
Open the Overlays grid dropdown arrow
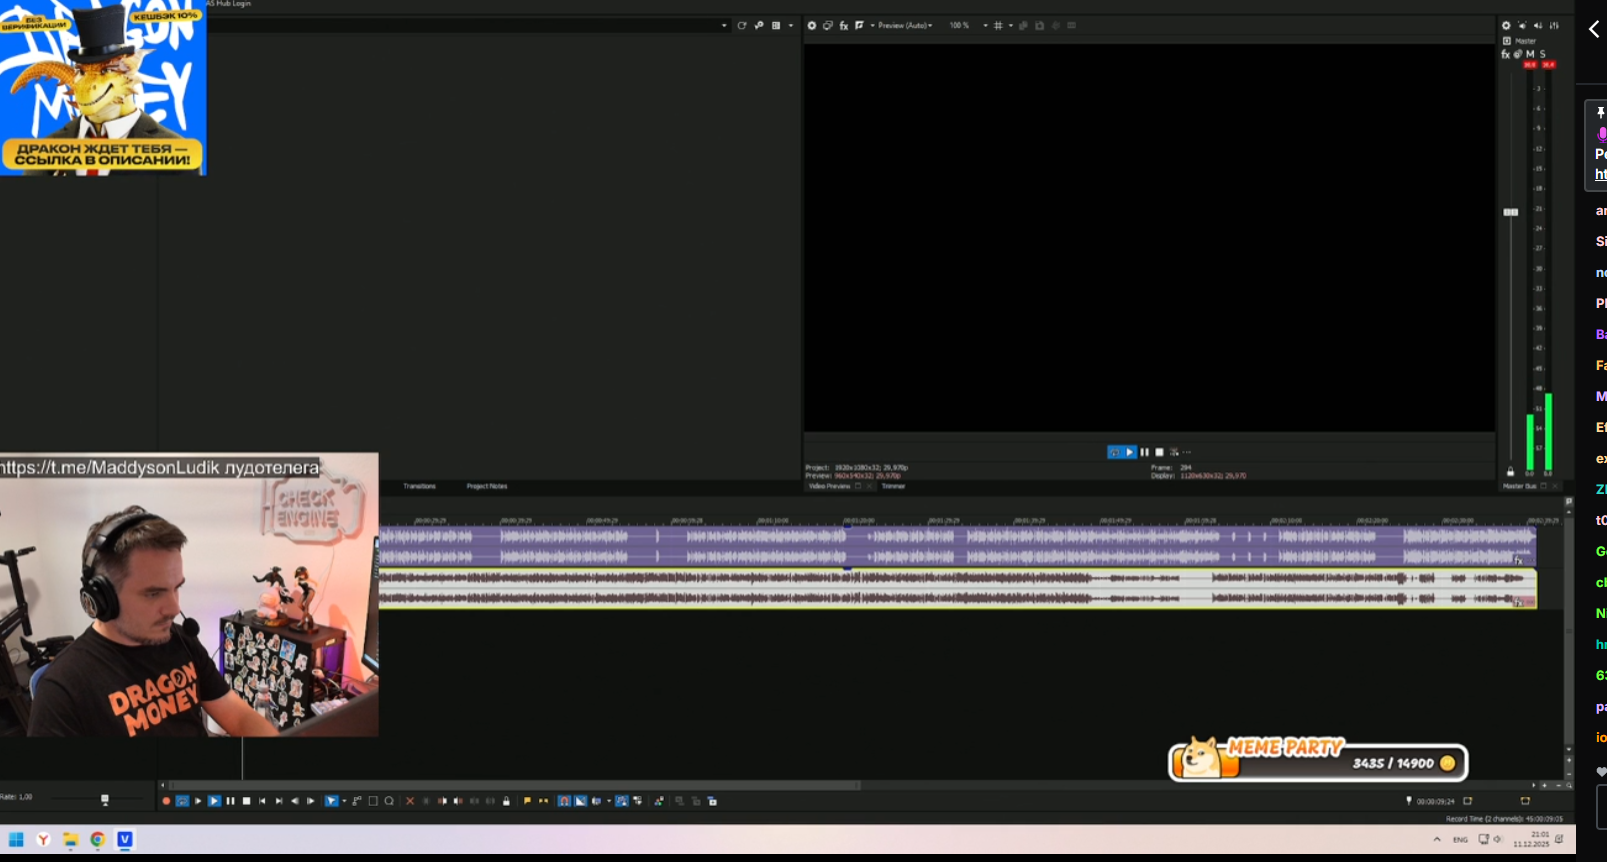pyautogui.click(x=1010, y=26)
